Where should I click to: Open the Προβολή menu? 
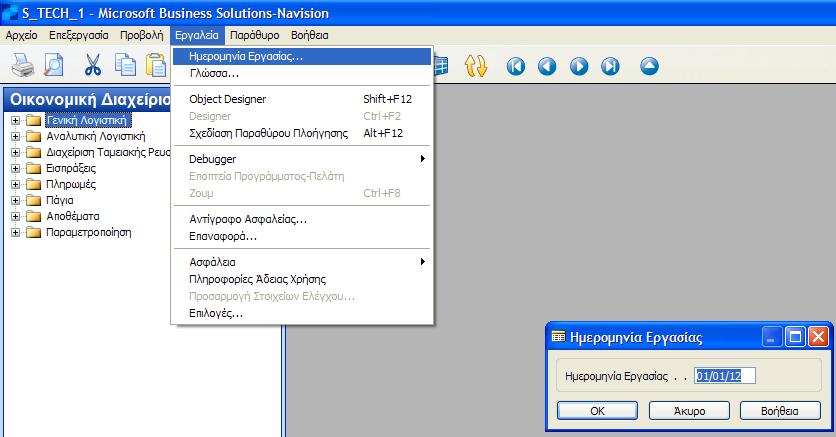(141, 35)
